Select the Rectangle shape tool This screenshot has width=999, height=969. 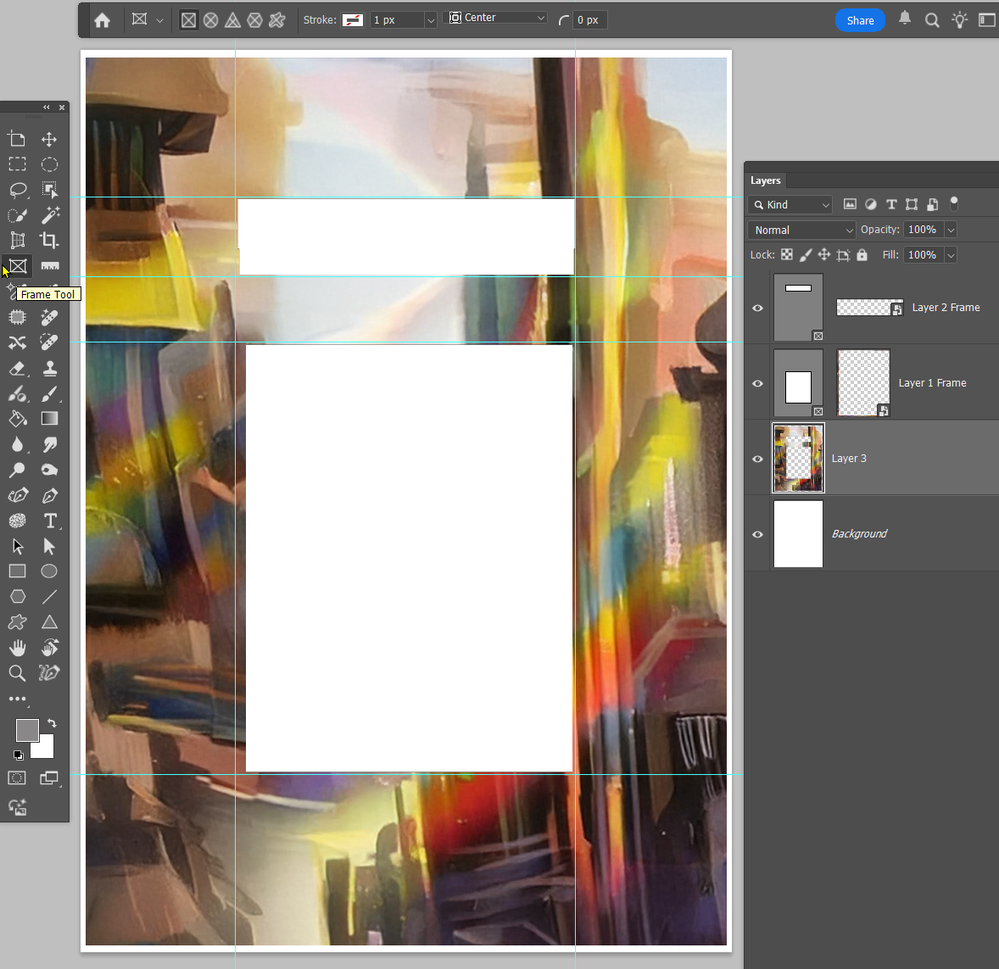(x=17, y=571)
